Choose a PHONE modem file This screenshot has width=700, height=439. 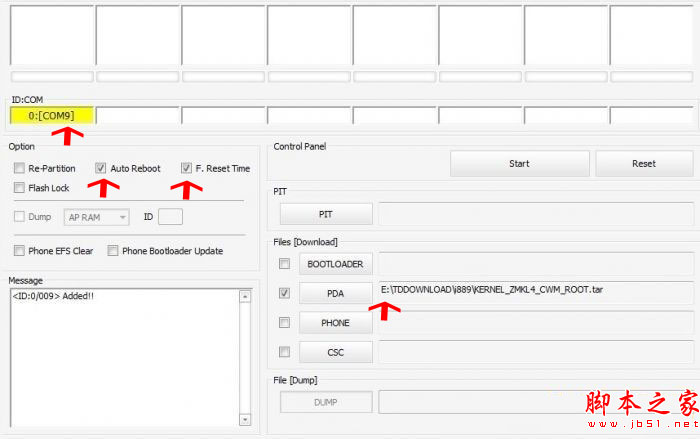[335, 322]
